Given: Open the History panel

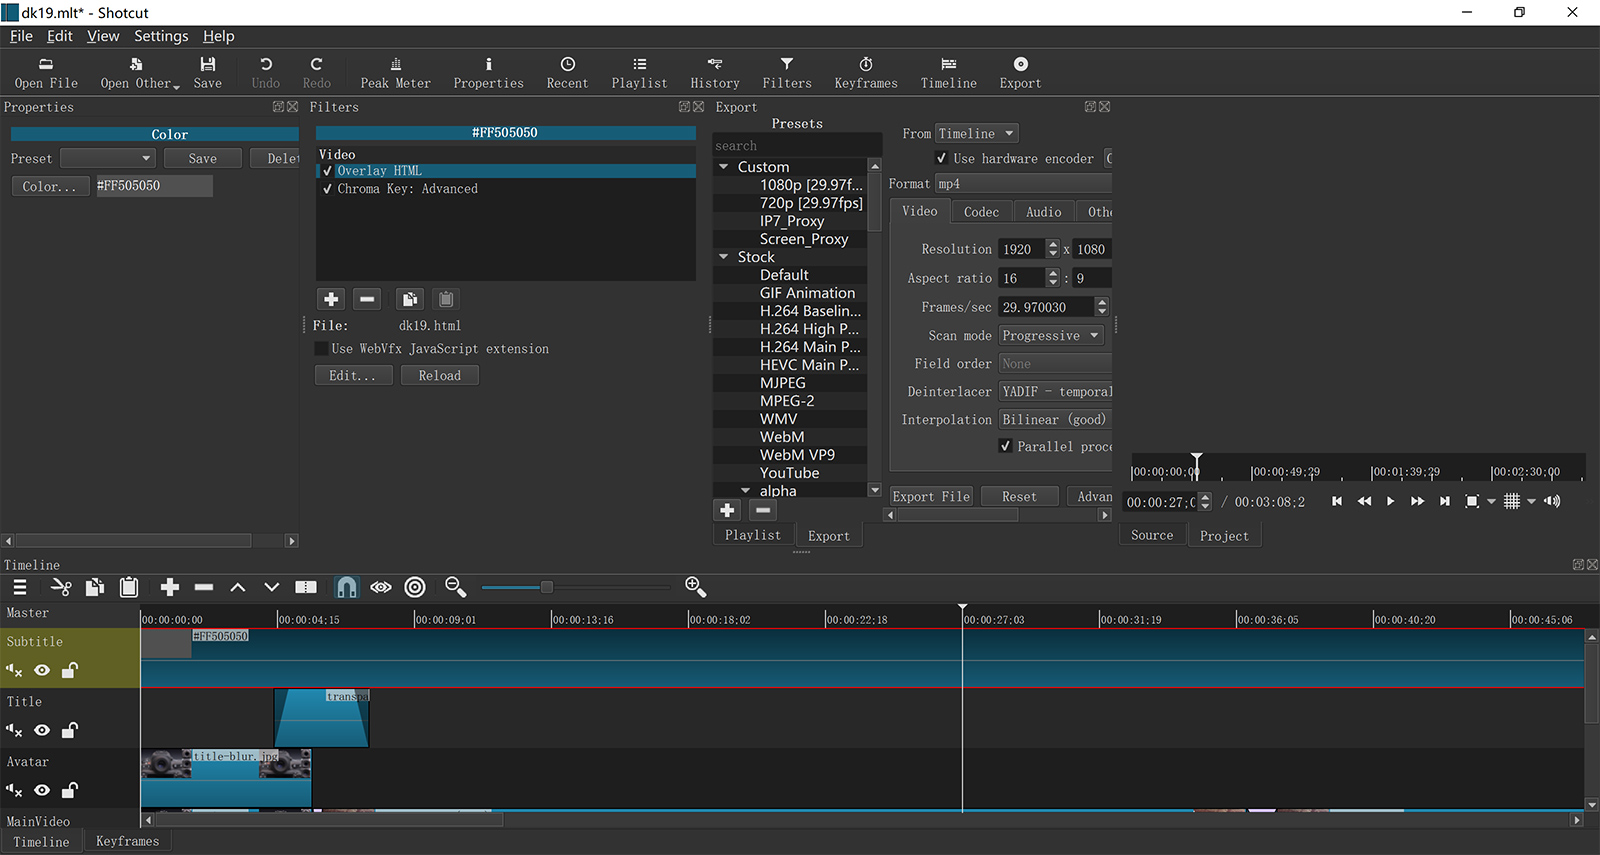Looking at the screenshot, I should 715,73.
